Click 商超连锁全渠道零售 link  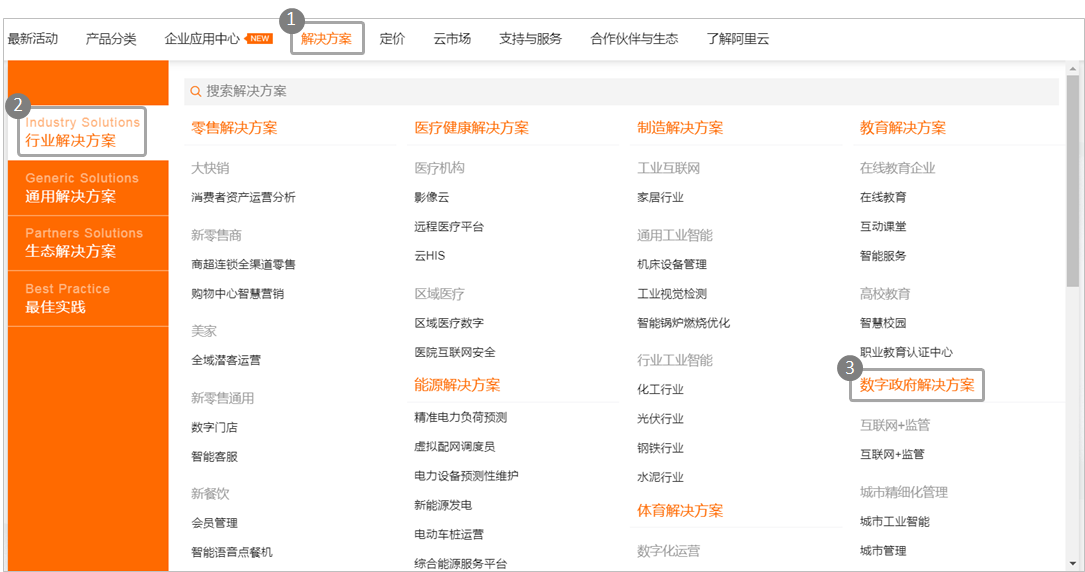pos(243,264)
